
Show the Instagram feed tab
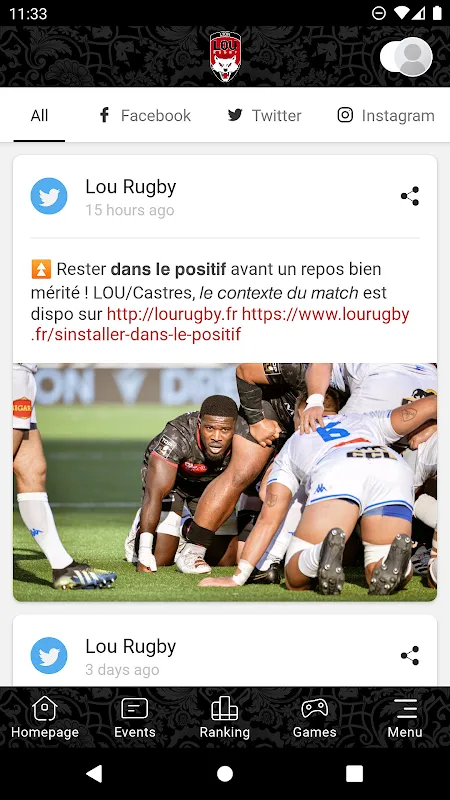pyautogui.click(x=386, y=115)
